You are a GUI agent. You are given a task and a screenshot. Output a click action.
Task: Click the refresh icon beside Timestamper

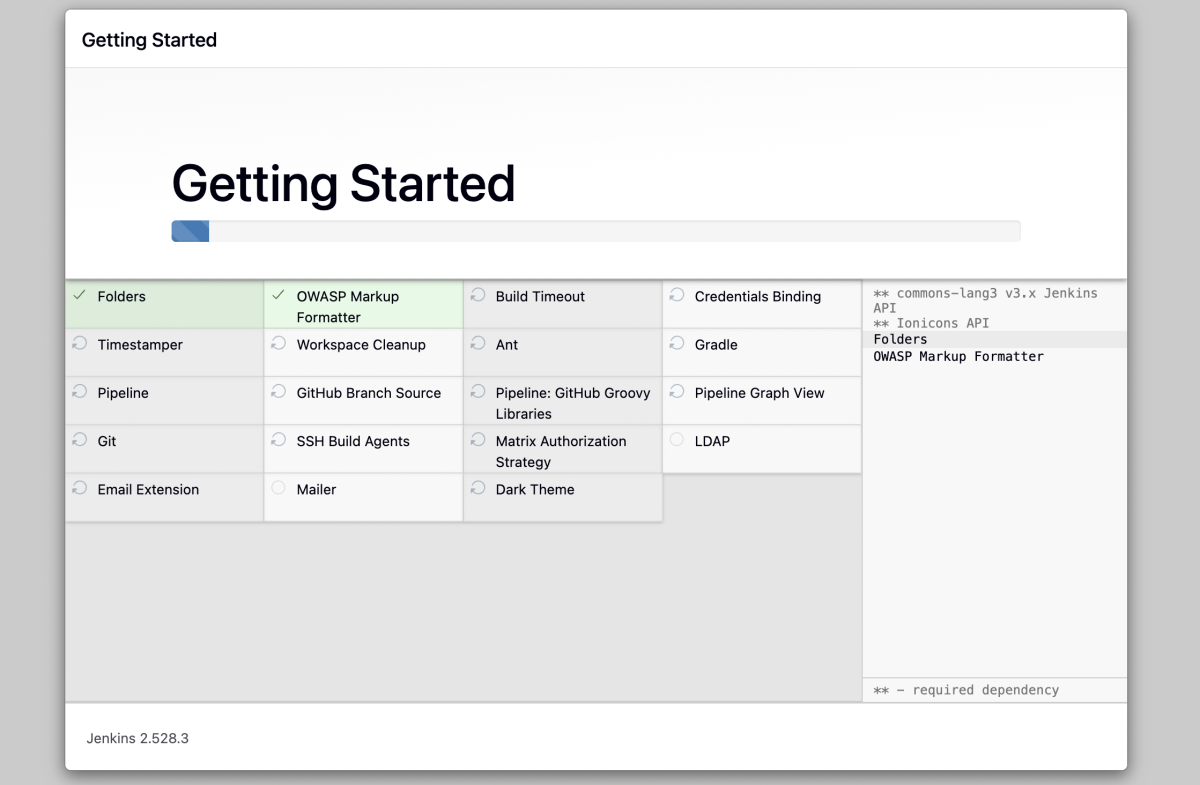pyautogui.click(x=79, y=344)
